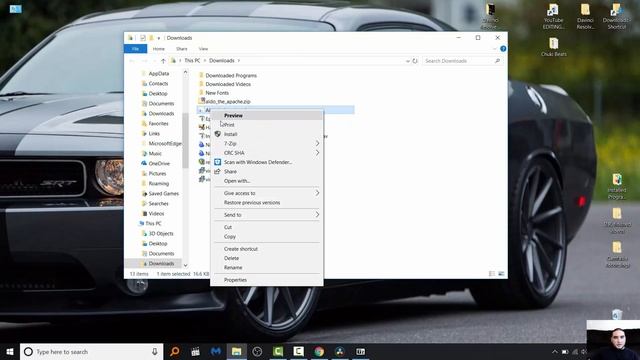Expand the Give access to submenu arrow
Screen dimensions: 640x360
pyautogui.click(x=317, y=193)
